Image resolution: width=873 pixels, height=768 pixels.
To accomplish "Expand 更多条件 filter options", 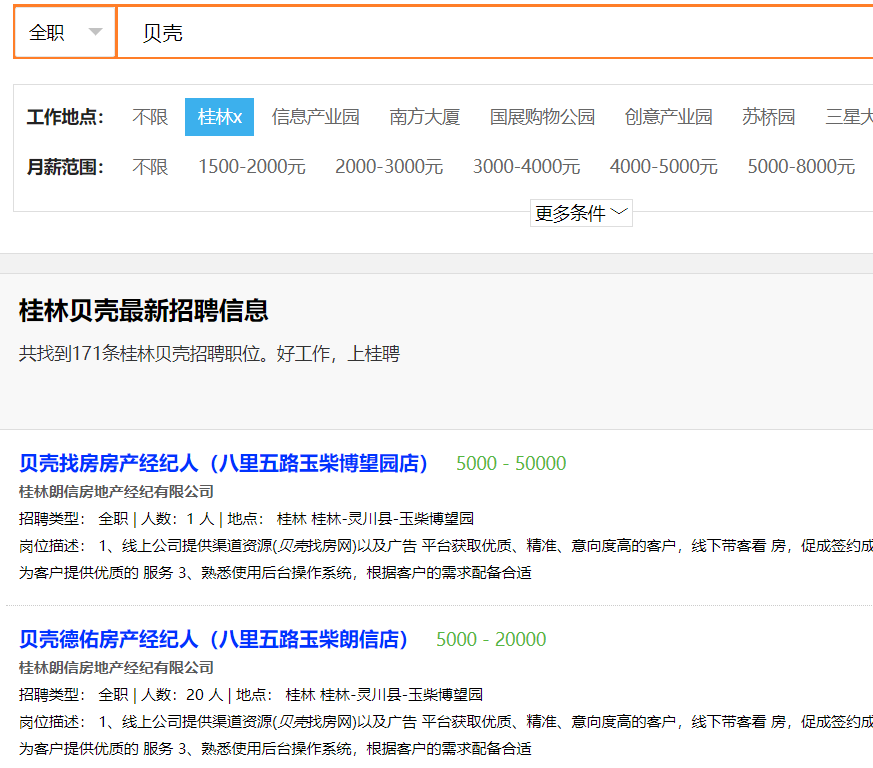I will point(581,213).
